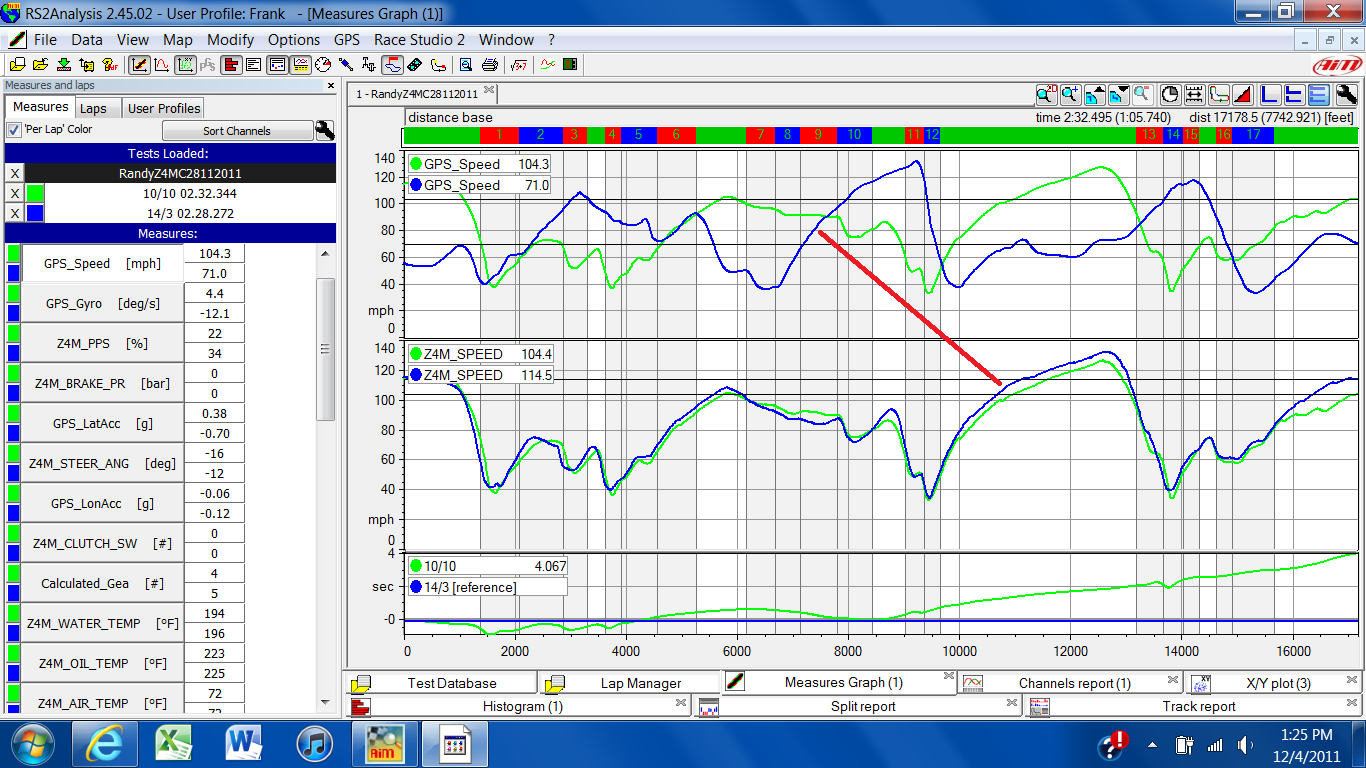Click the printer toolbar icon
1366x768 pixels.
(490, 65)
